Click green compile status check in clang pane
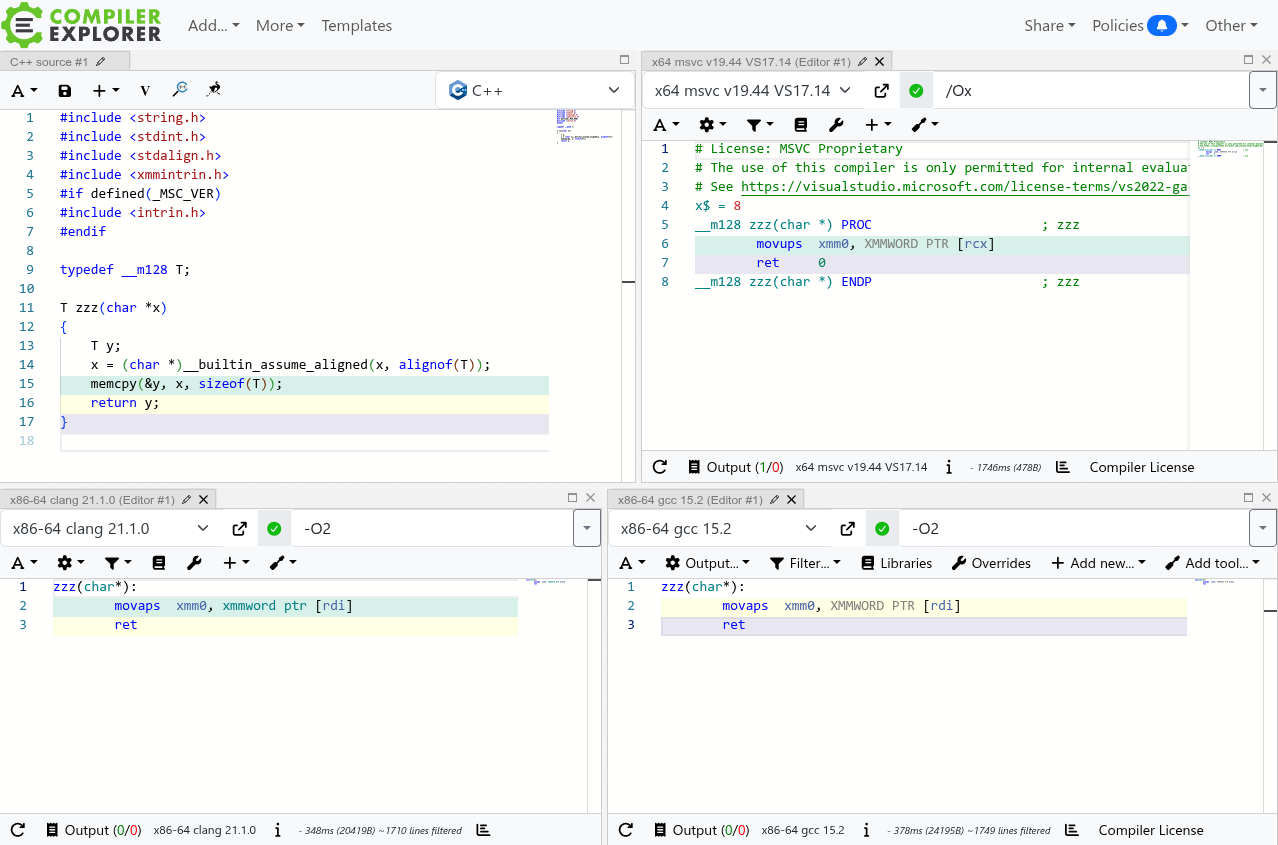Image resolution: width=1278 pixels, height=845 pixels. (274, 529)
